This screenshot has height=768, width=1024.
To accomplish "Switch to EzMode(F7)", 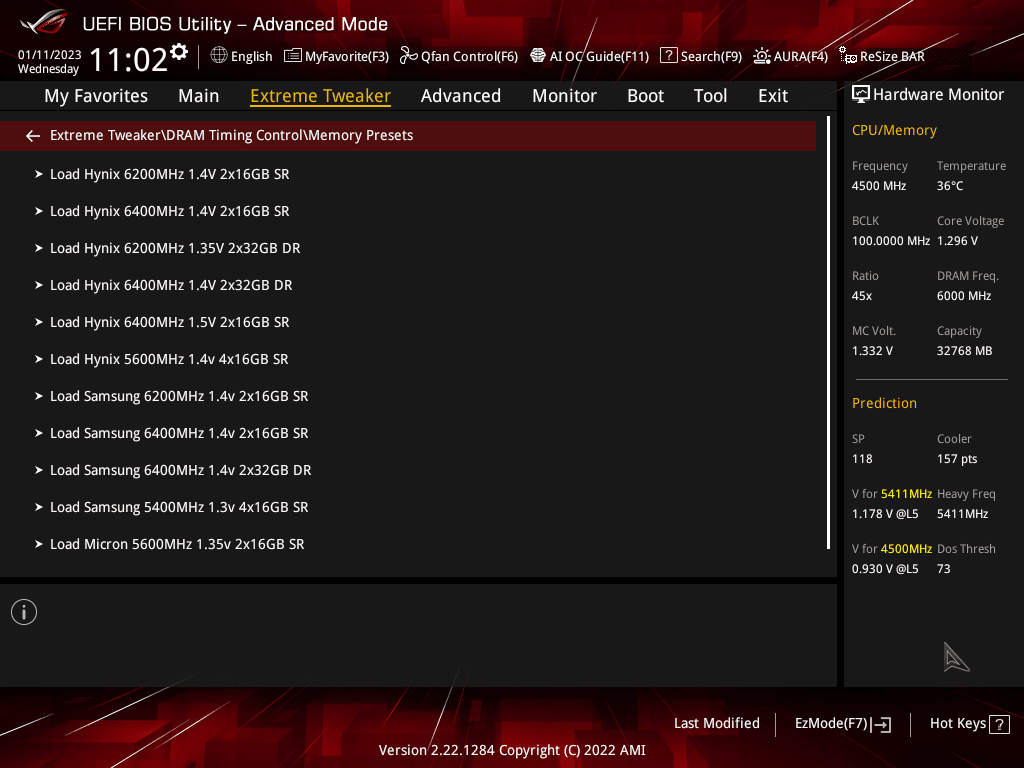I will coord(842,724).
